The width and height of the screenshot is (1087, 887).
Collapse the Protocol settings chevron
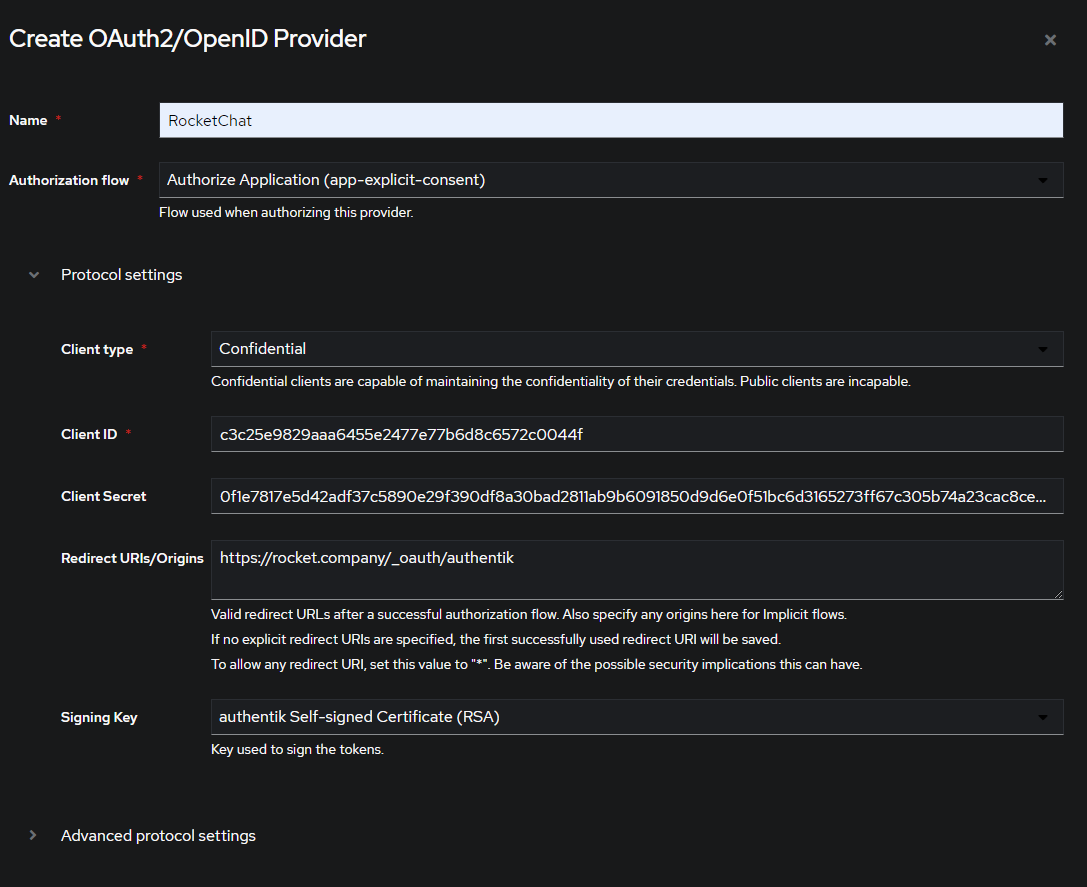[34, 275]
